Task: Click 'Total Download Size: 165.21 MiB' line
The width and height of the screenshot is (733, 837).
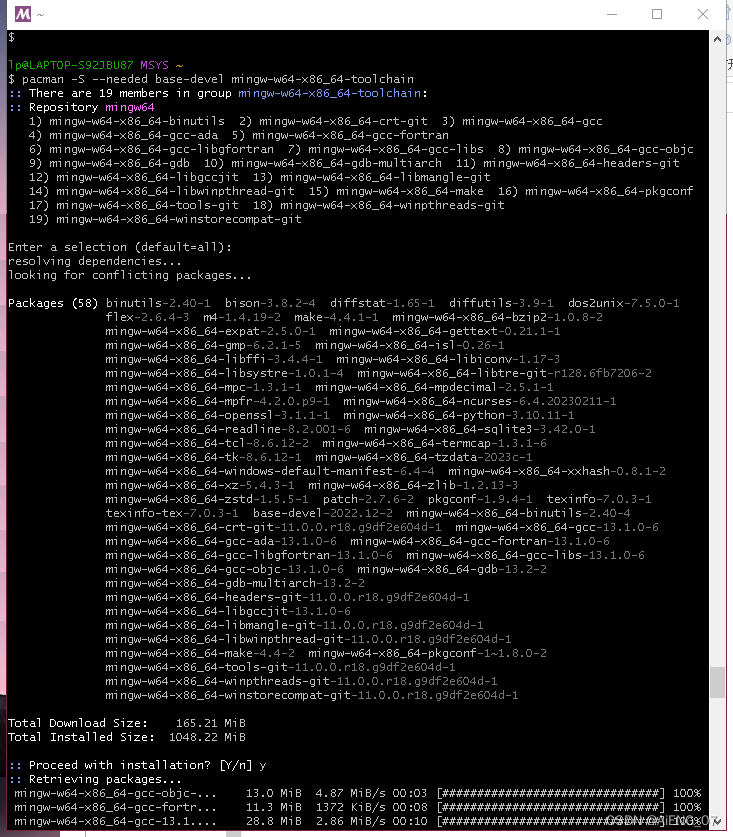Action: (127, 723)
